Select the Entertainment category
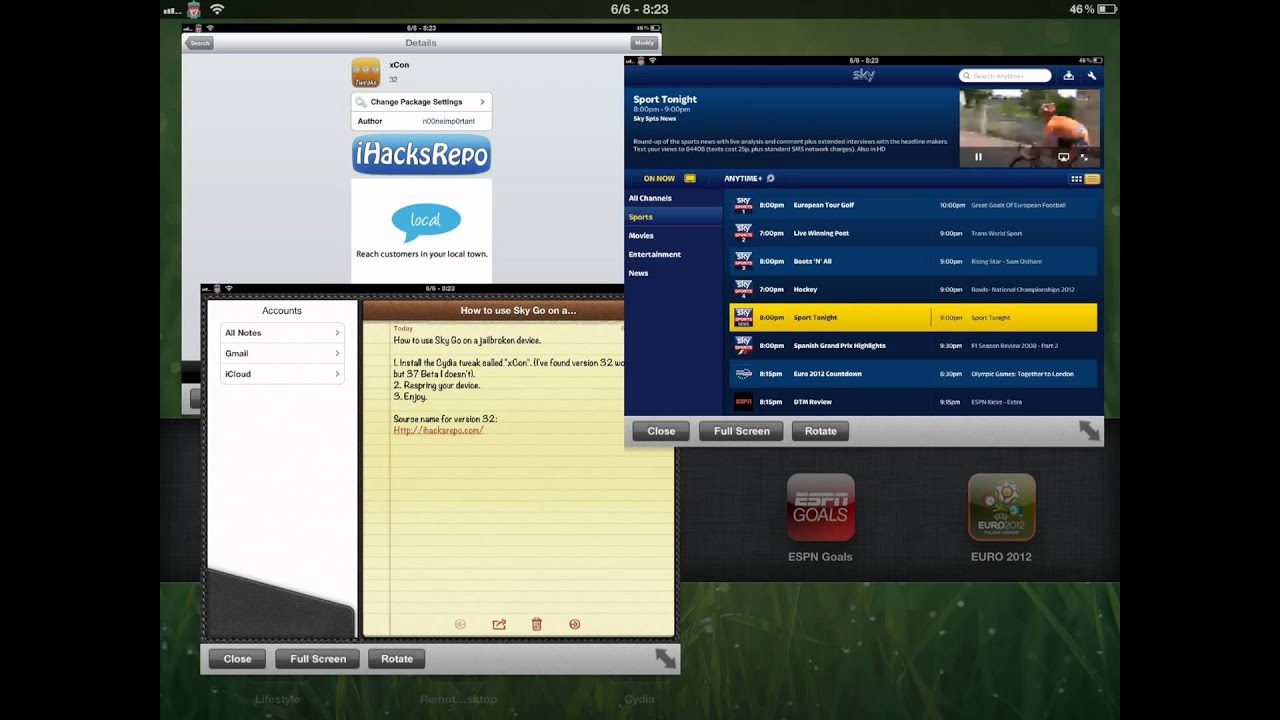The height and width of the screenshot is (720, 1280). [x=673, y=254]
